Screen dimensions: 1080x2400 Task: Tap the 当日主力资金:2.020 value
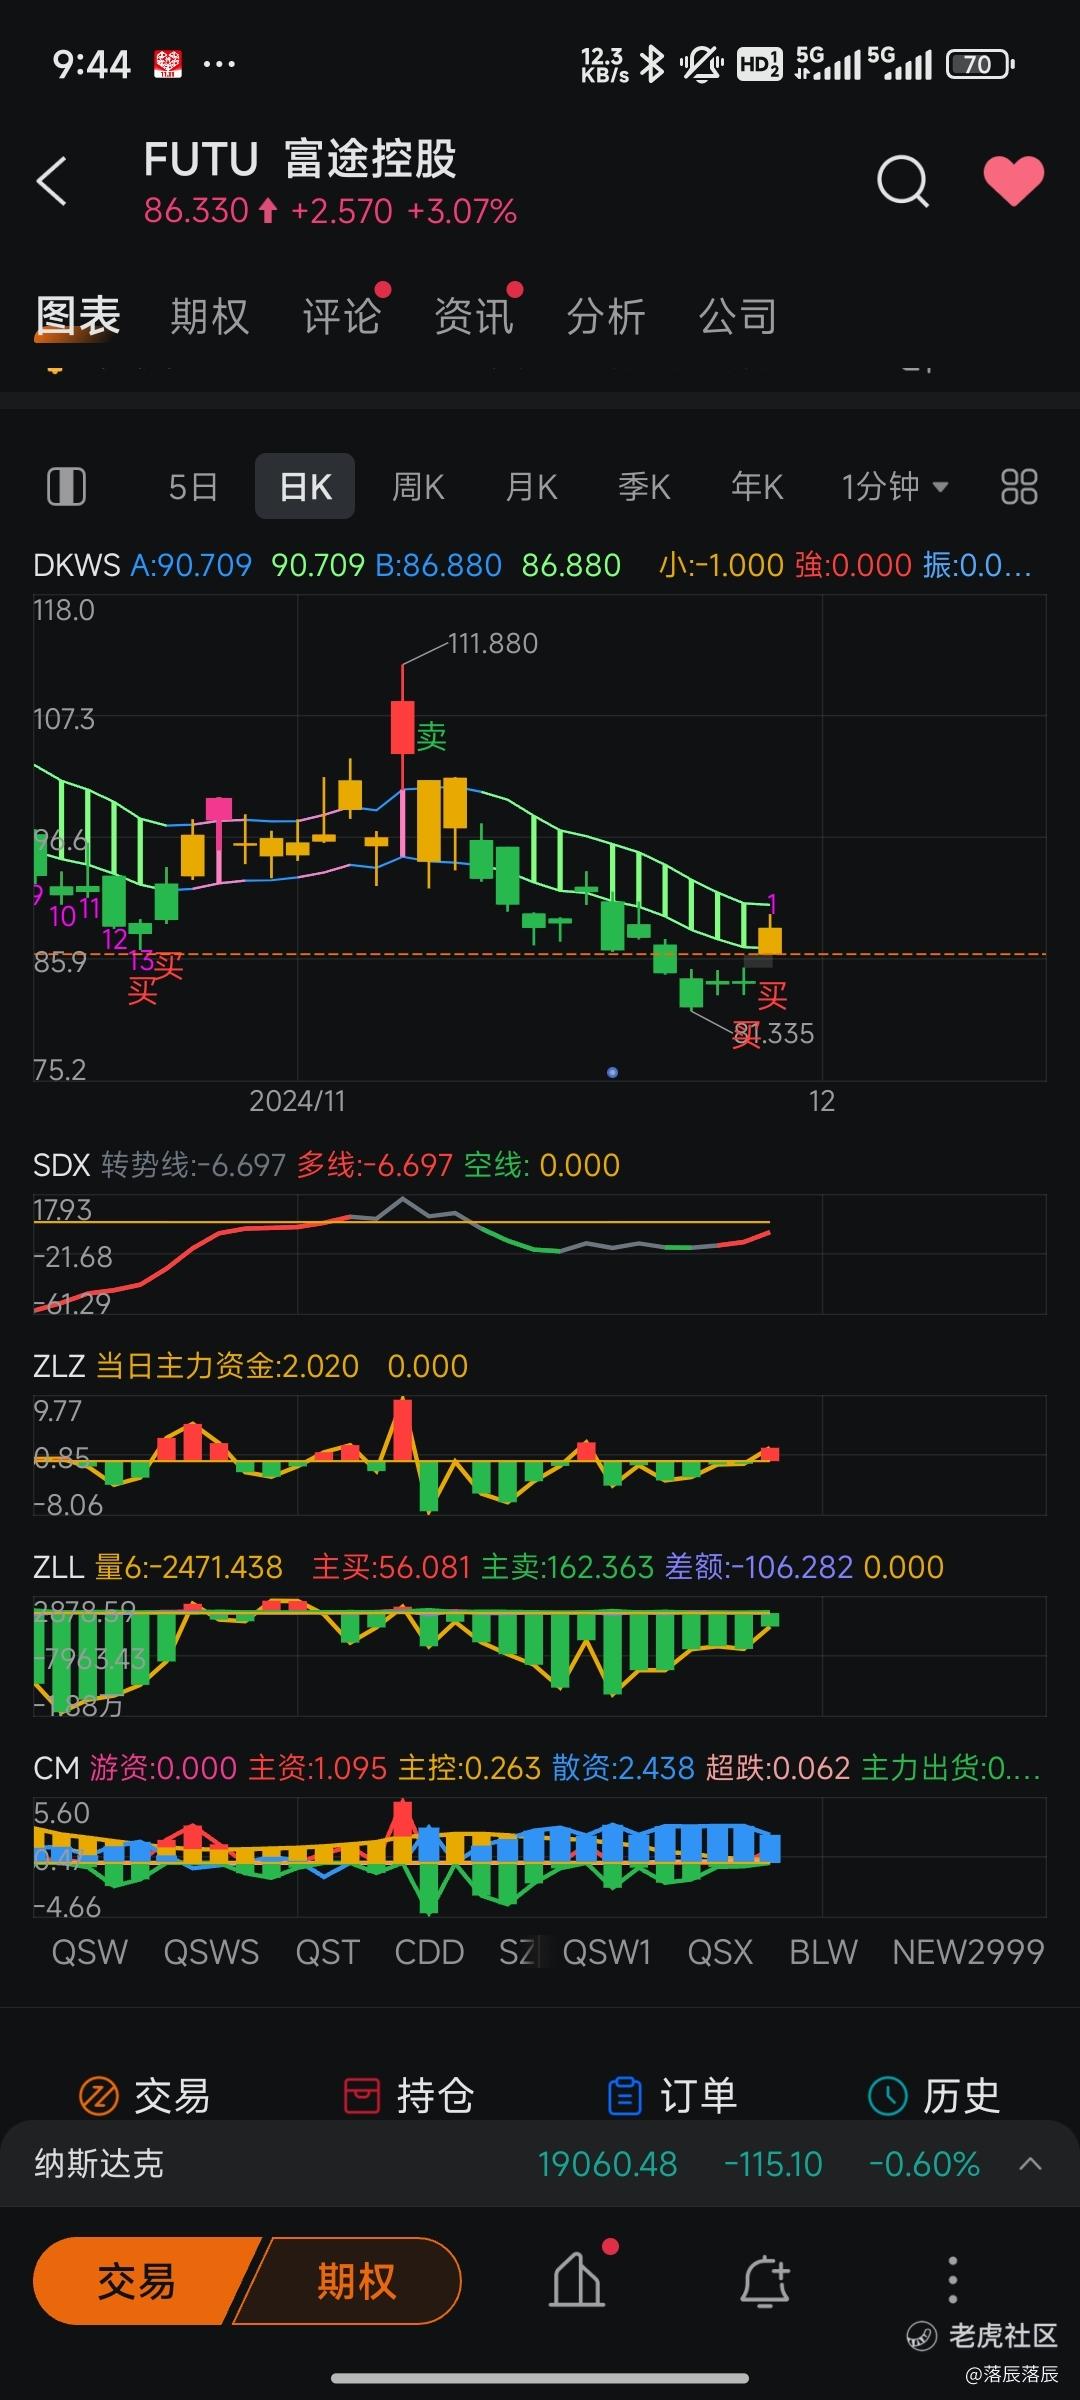[227, 1366]
